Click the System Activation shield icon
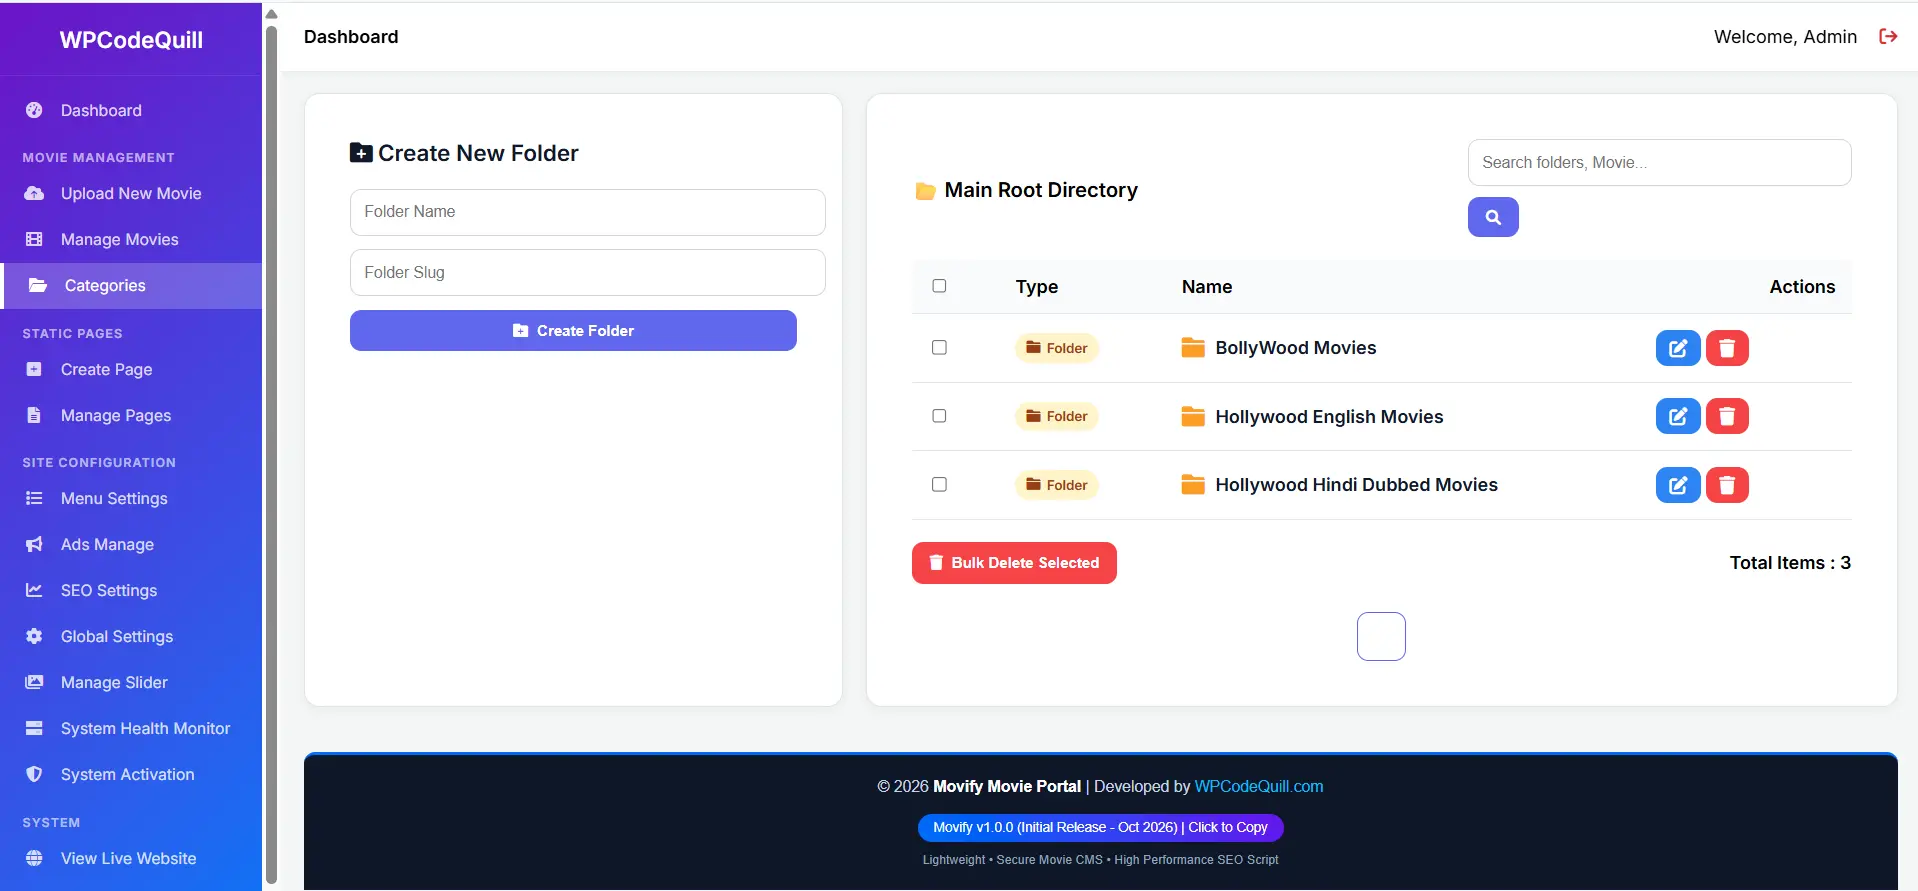1918x891 pixels. tap(34, 774)
